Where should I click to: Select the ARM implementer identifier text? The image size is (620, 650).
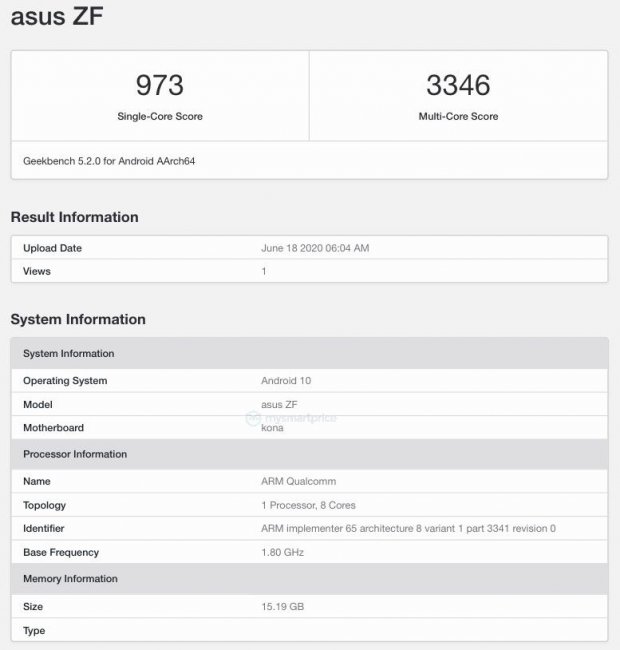(408, 528)
